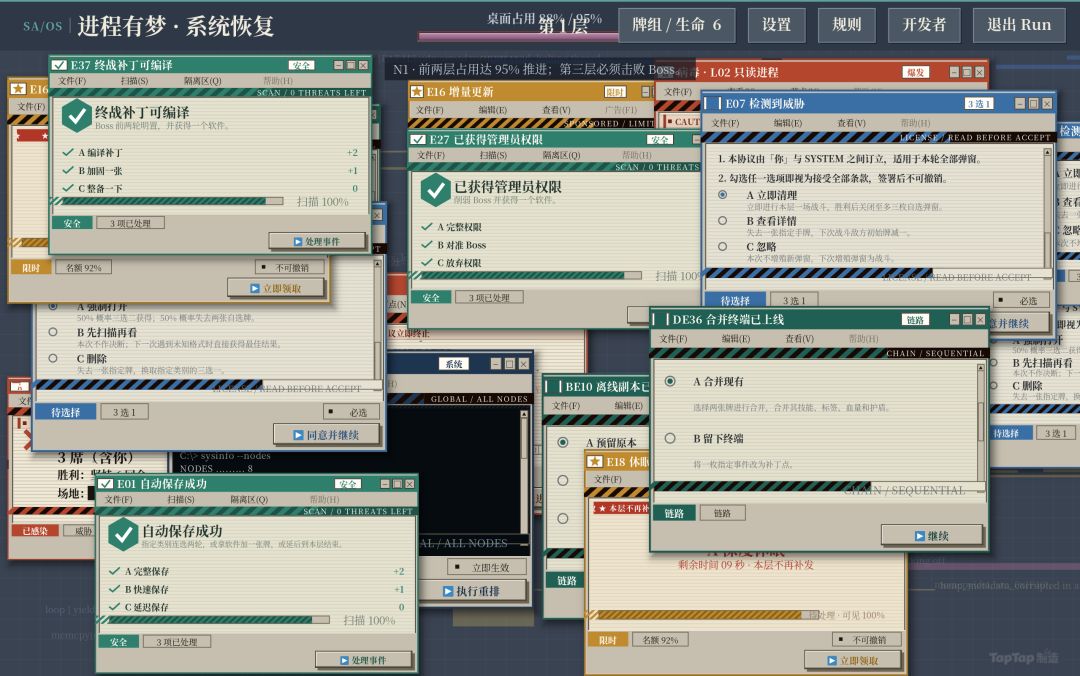Click the checkmark icon in E01 title bar
The height and width of the screenshot is (676, 1080).
point(105,484)
